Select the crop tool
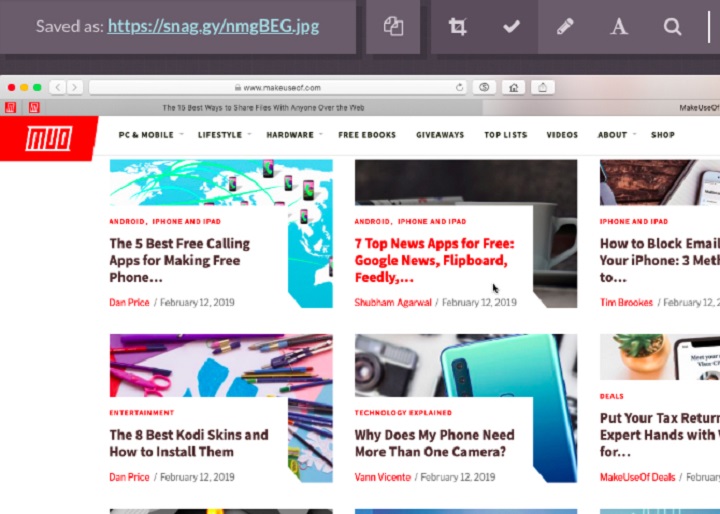This screenshot has height=514, width=720. (x=458, y=27)
